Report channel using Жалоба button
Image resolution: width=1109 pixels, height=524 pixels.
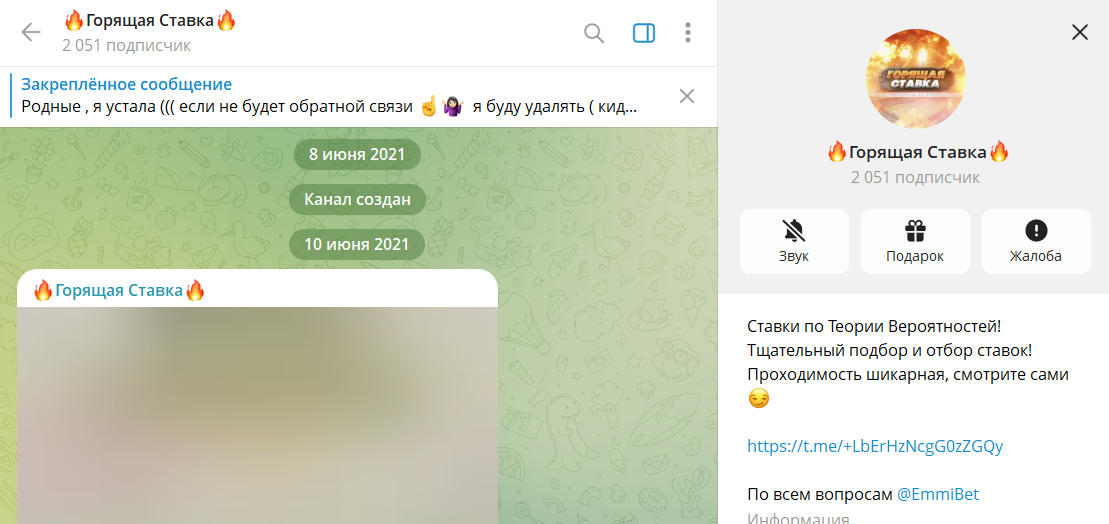click(x=1036, y=241)
